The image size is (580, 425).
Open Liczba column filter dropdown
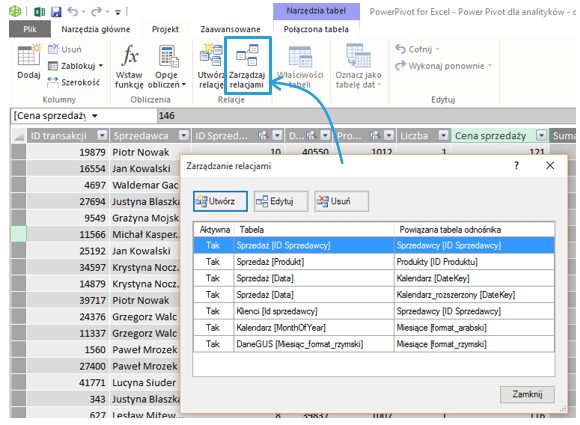click(443, 135)
